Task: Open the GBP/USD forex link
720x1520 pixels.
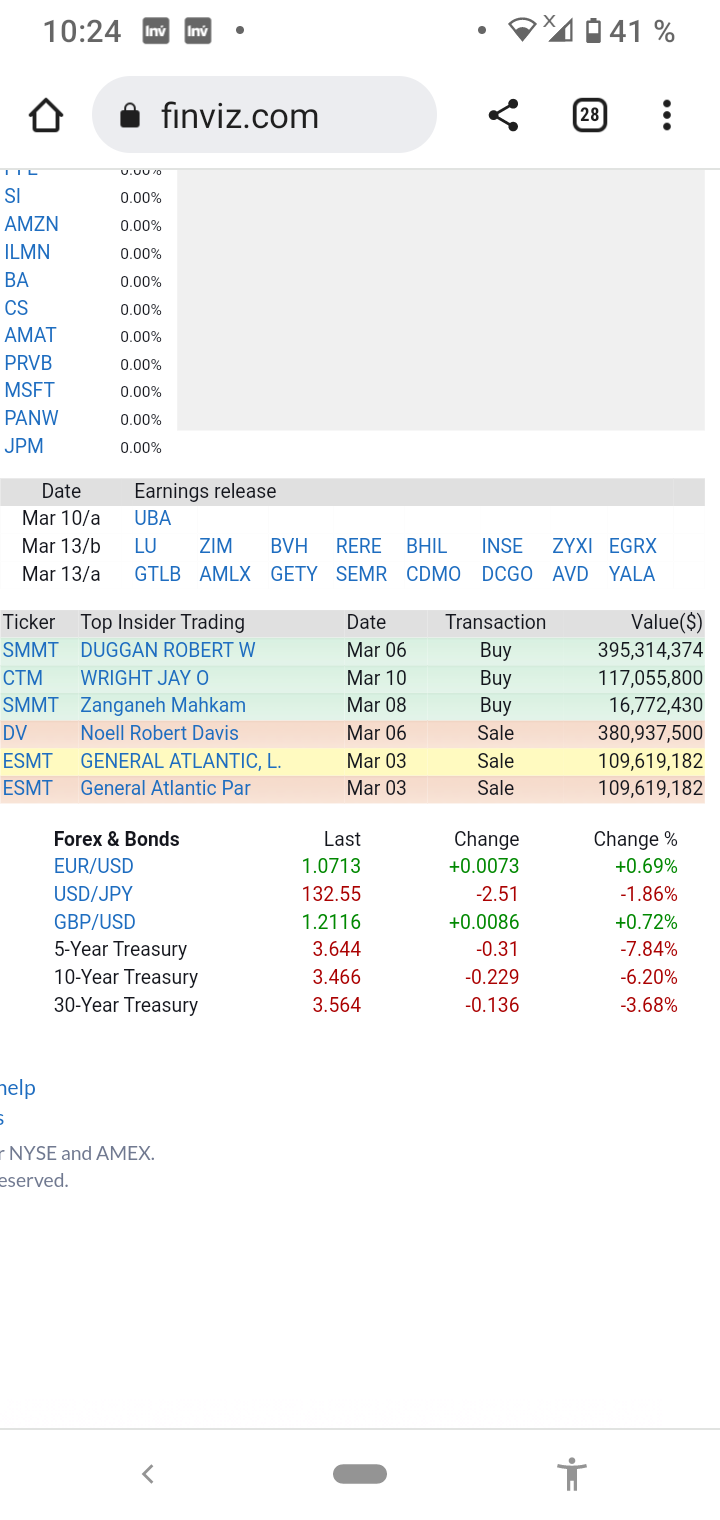Action: (x=95, y=922)
